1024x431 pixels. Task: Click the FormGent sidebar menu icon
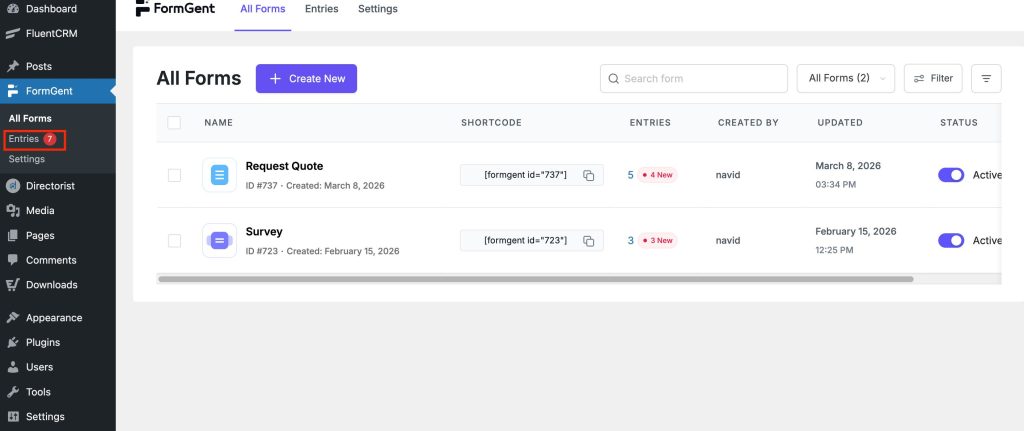click(x=12, y=91)
